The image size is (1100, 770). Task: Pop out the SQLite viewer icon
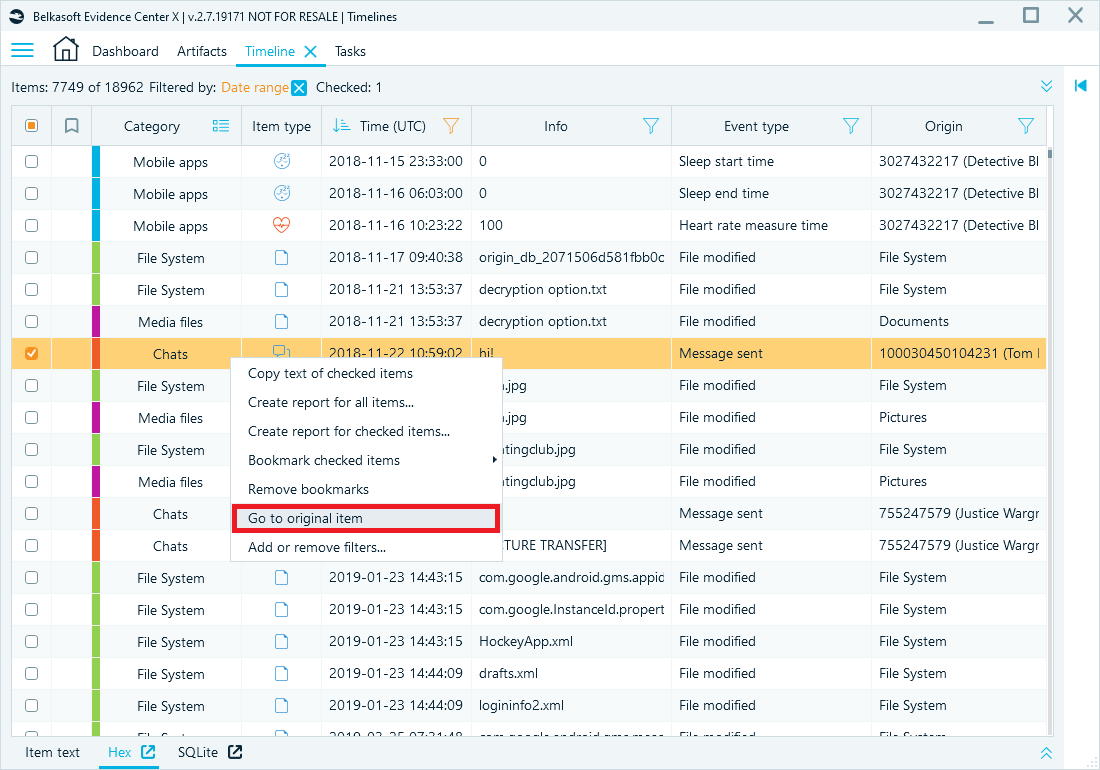pyautogui.click(x=235, y=752)
